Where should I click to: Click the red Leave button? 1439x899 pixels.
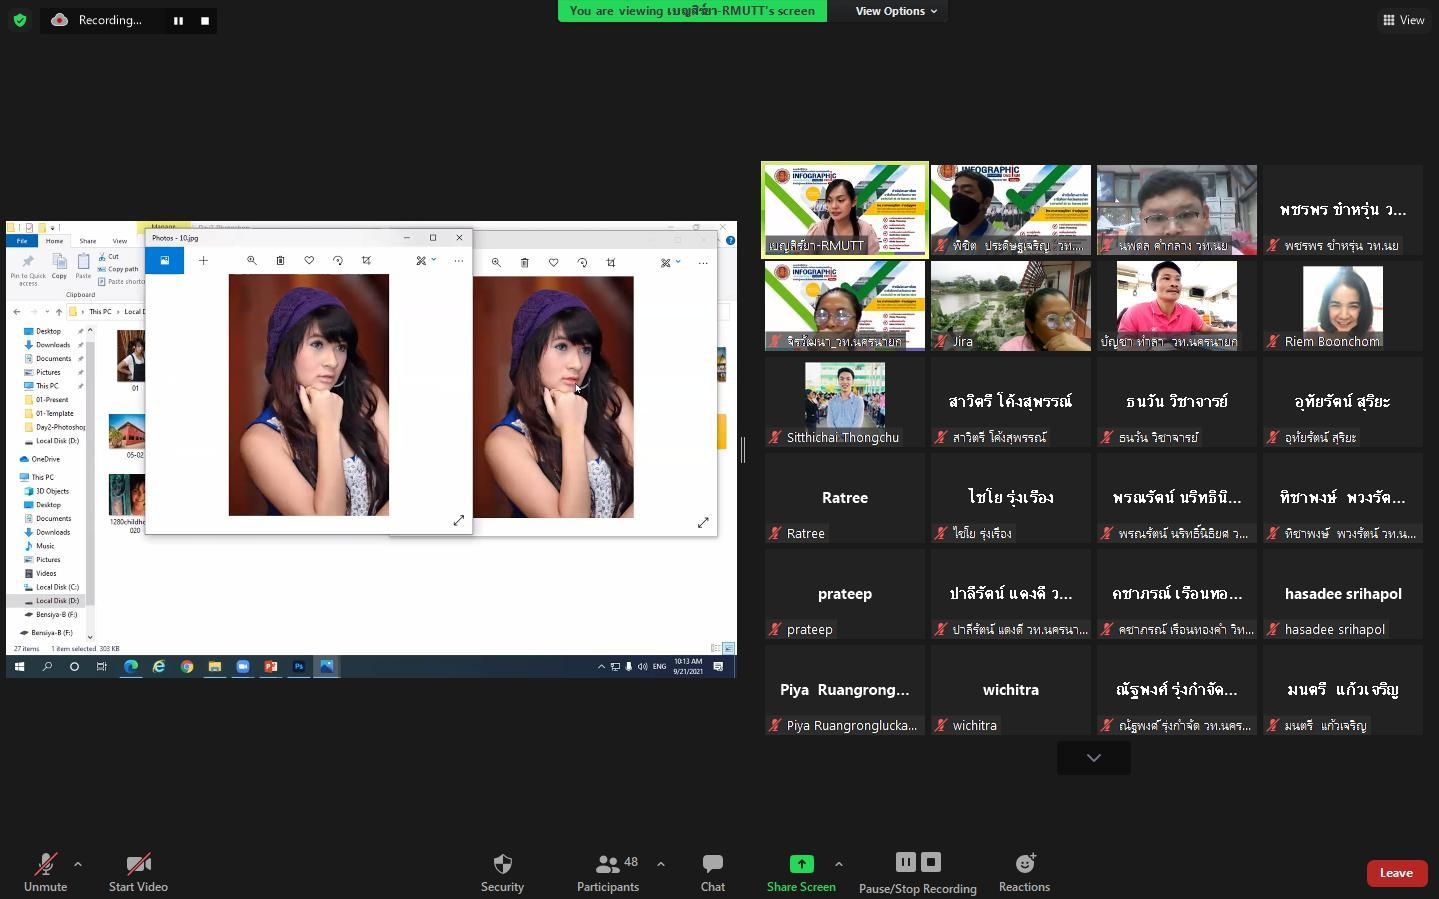pos(1396,873)
